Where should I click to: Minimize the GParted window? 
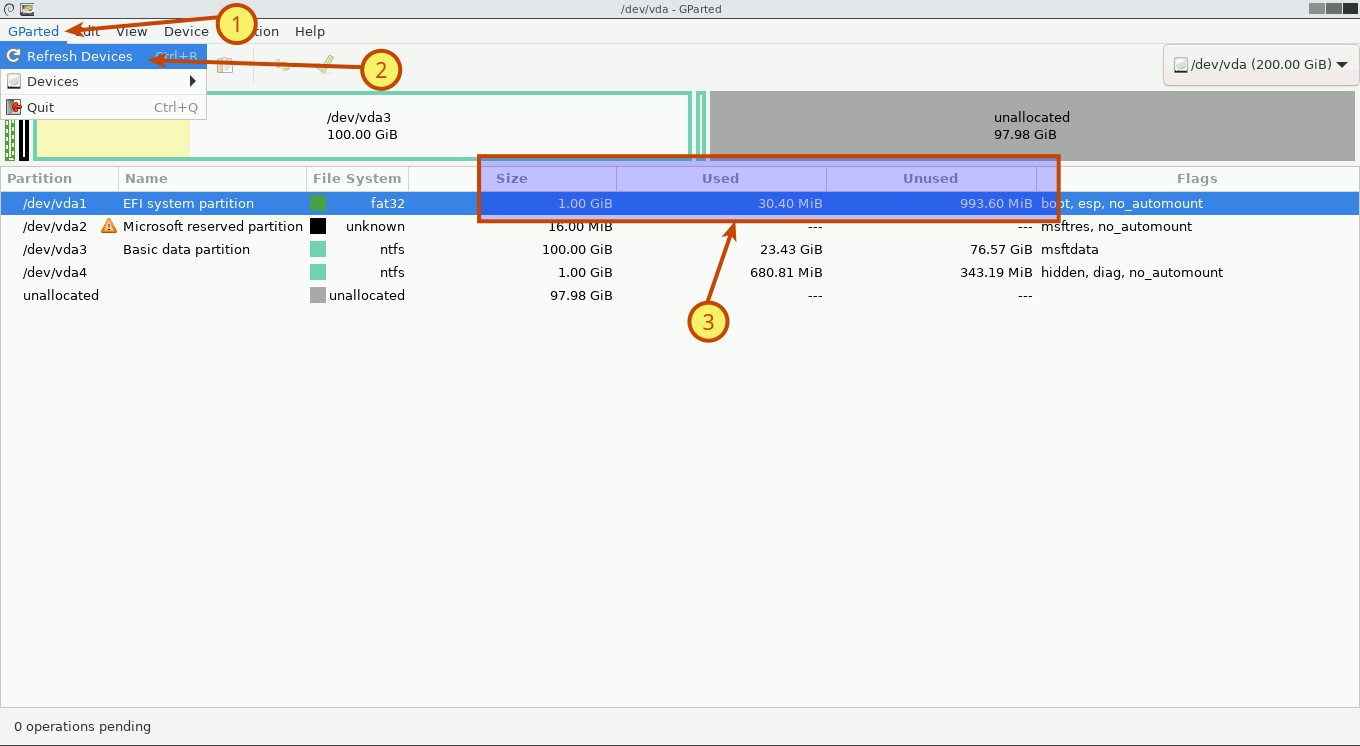pos(1317,8)
